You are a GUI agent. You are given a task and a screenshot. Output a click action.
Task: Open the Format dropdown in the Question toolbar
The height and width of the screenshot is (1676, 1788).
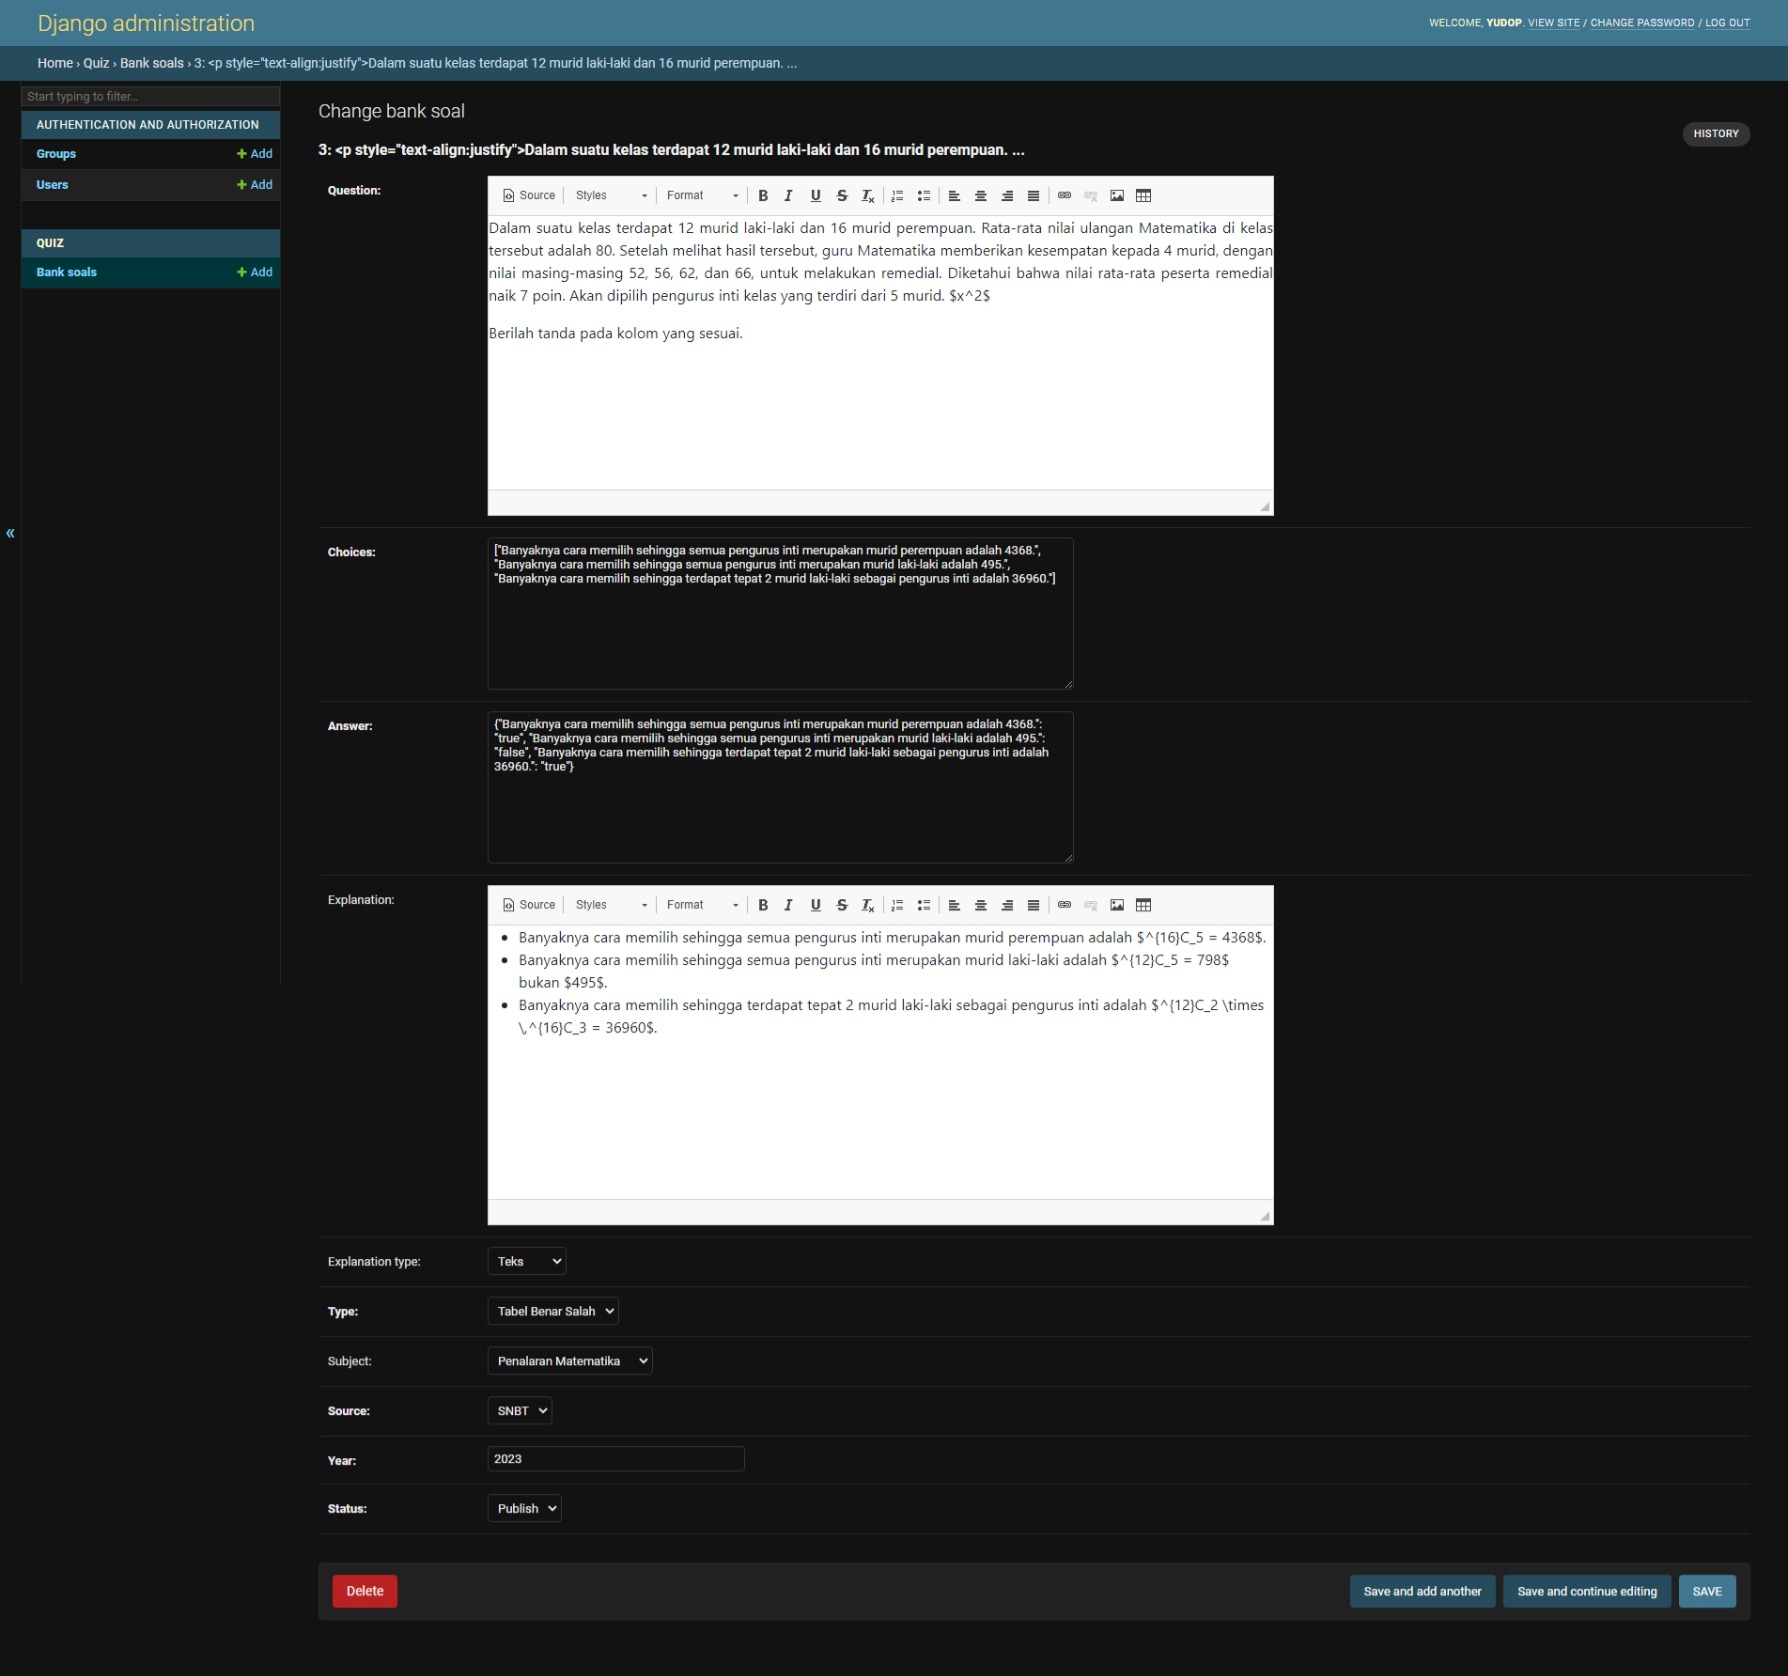700,195
